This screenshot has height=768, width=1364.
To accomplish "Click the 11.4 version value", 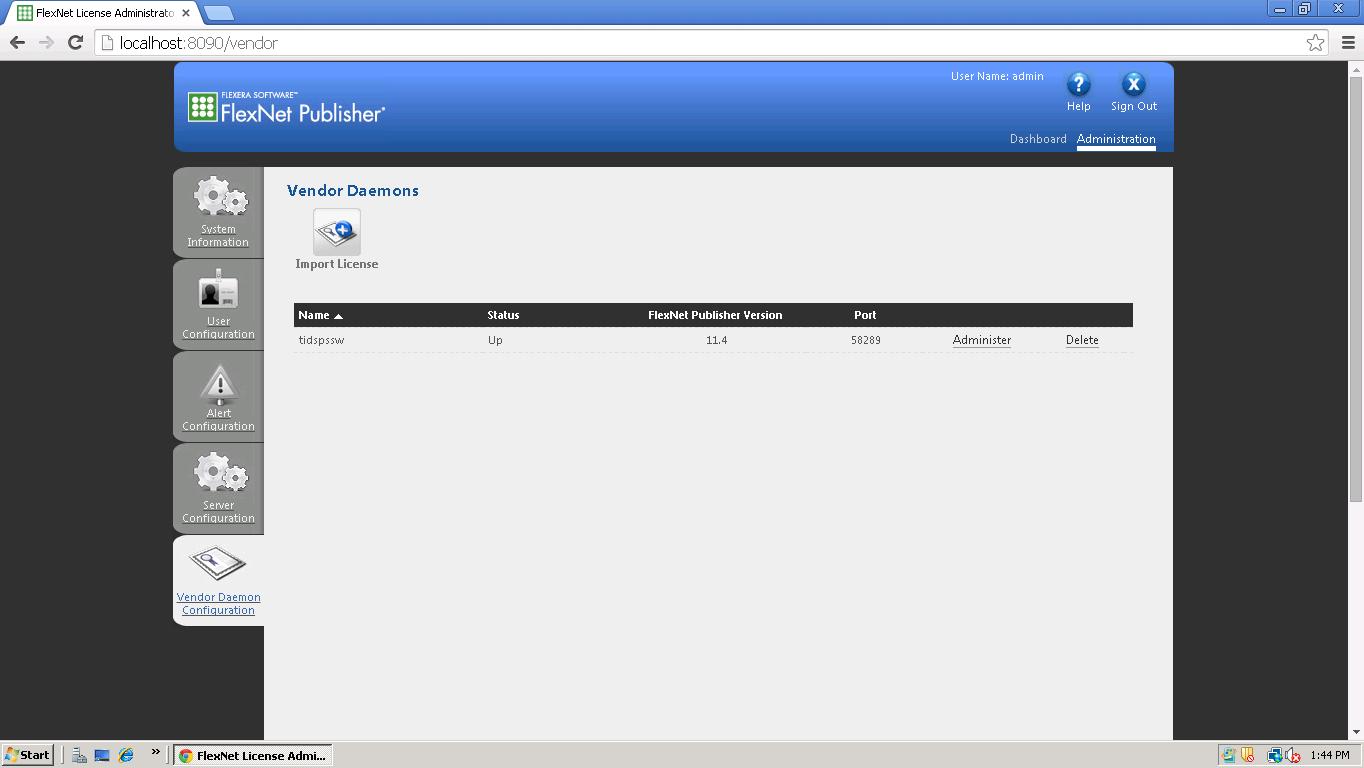I will tap(716, 340).
